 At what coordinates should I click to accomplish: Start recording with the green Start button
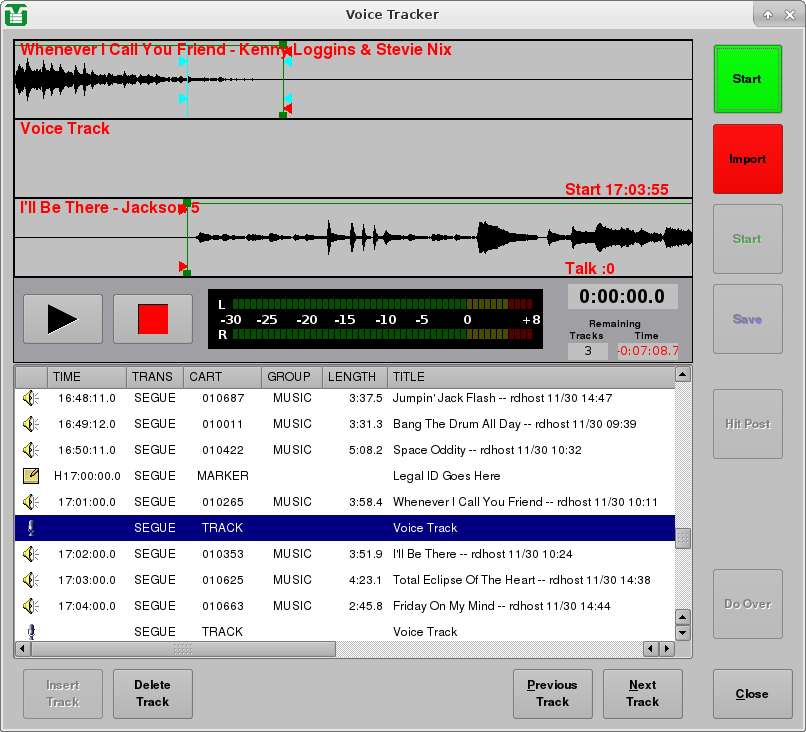click(x=747, y=79)
